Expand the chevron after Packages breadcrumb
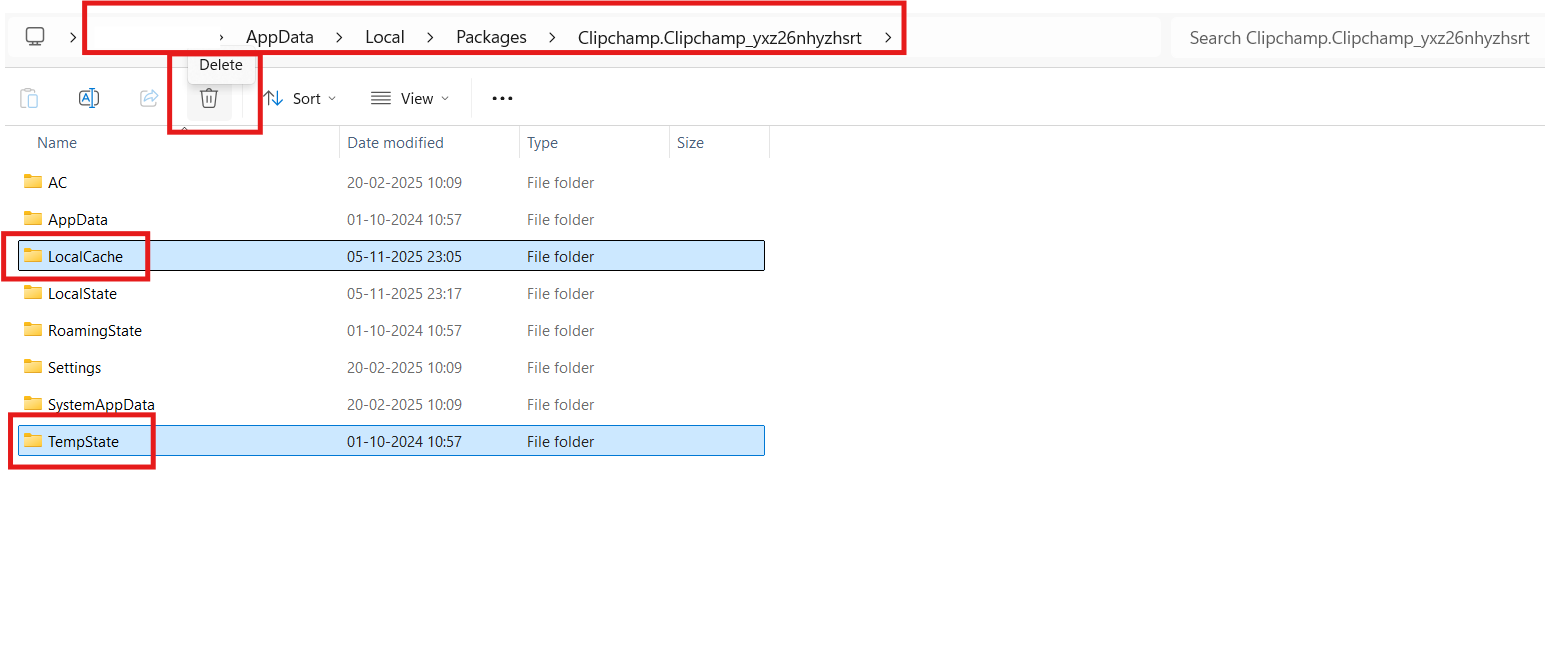1545x648 pixels. (552, 38)
